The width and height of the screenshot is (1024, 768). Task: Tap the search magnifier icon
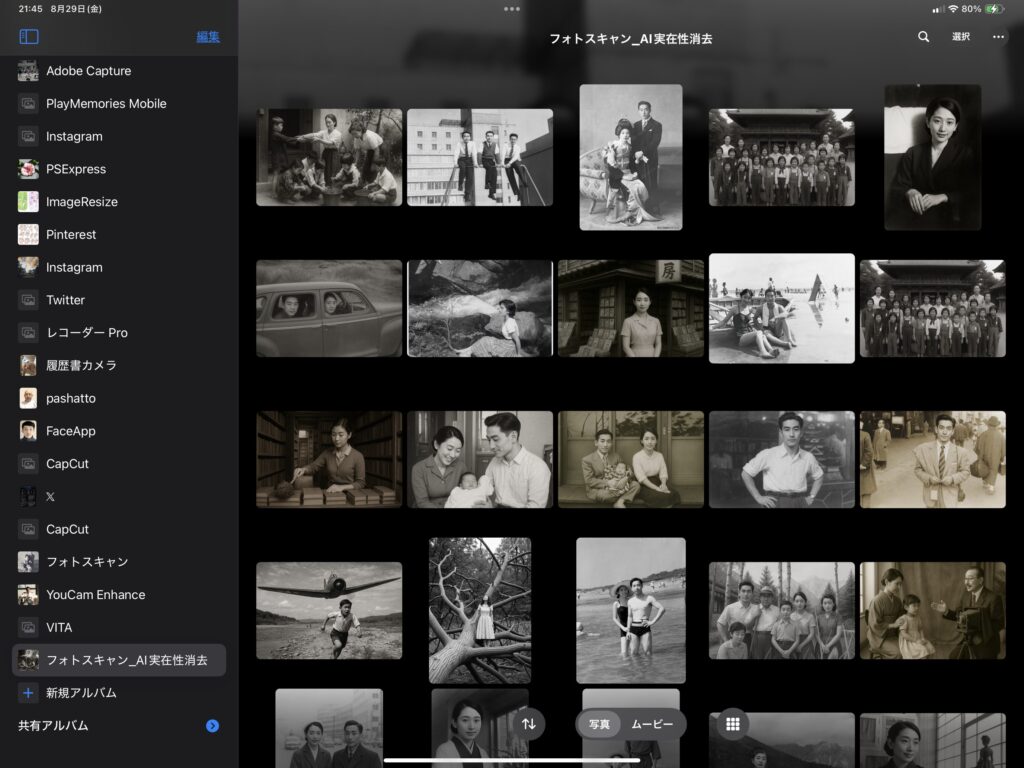923,37
